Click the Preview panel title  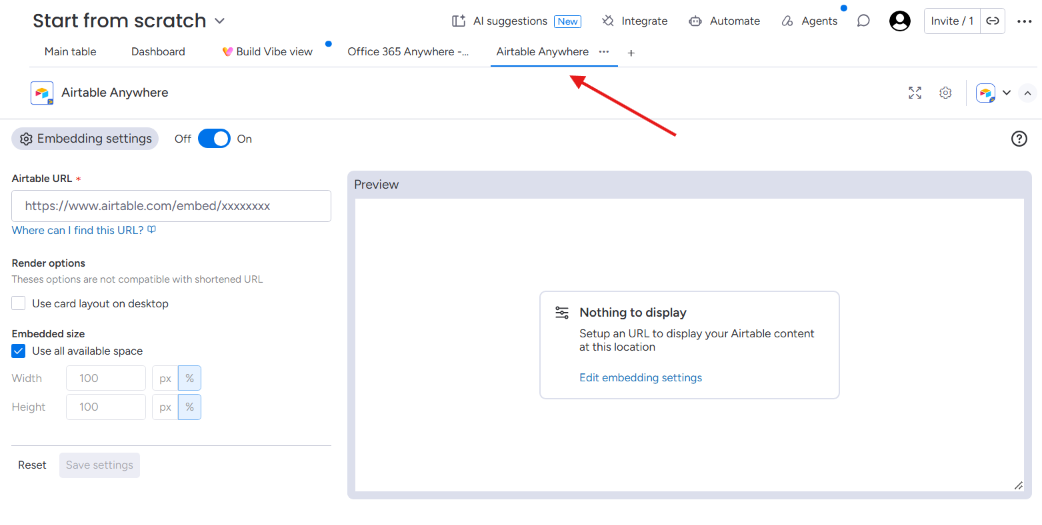376,185
